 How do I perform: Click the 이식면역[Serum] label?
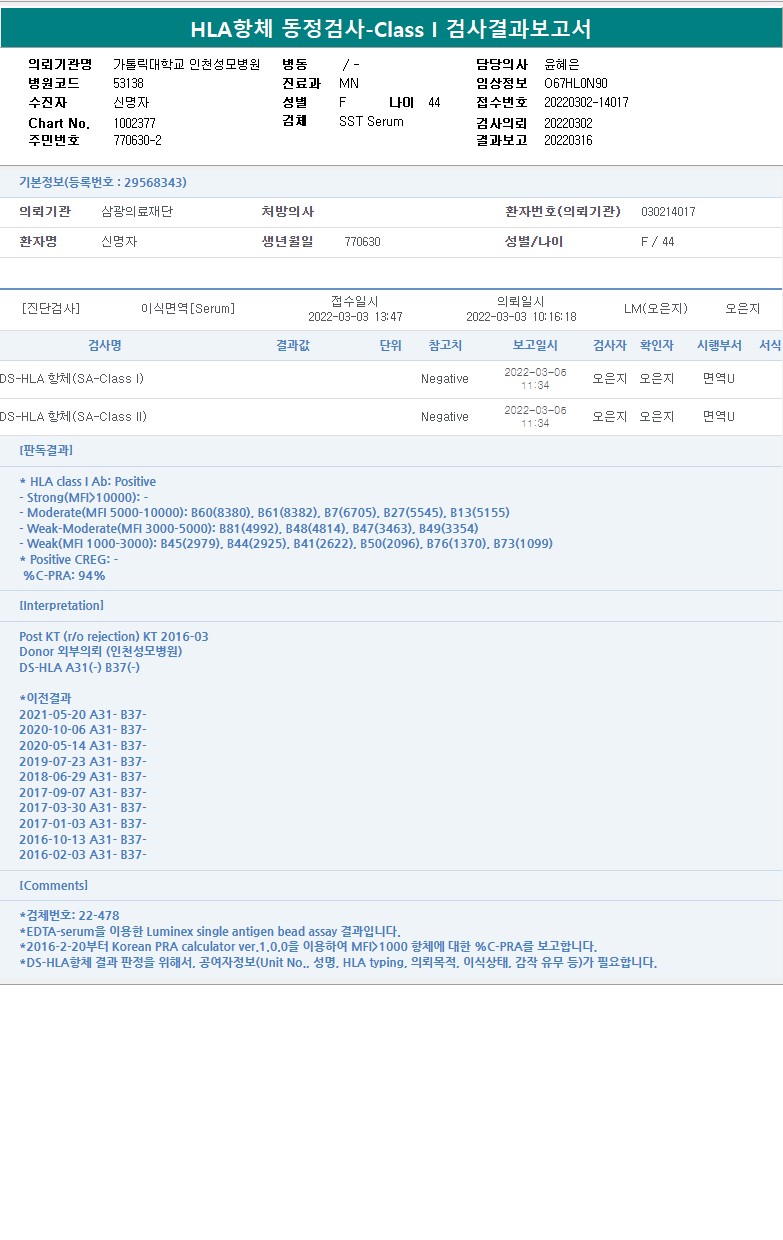coord(188,308)
